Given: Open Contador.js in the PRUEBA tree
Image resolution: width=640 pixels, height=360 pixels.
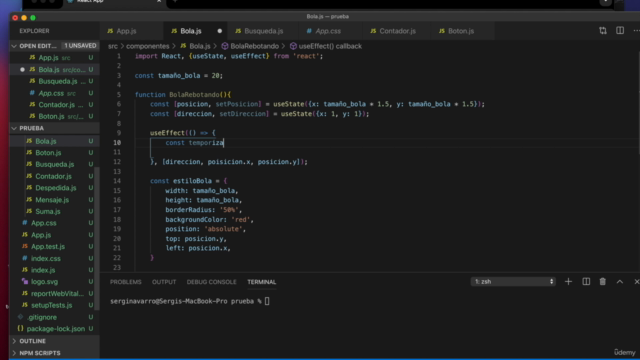Looking at the screenshot, I should pyautogui.click(x=54, y=176).
